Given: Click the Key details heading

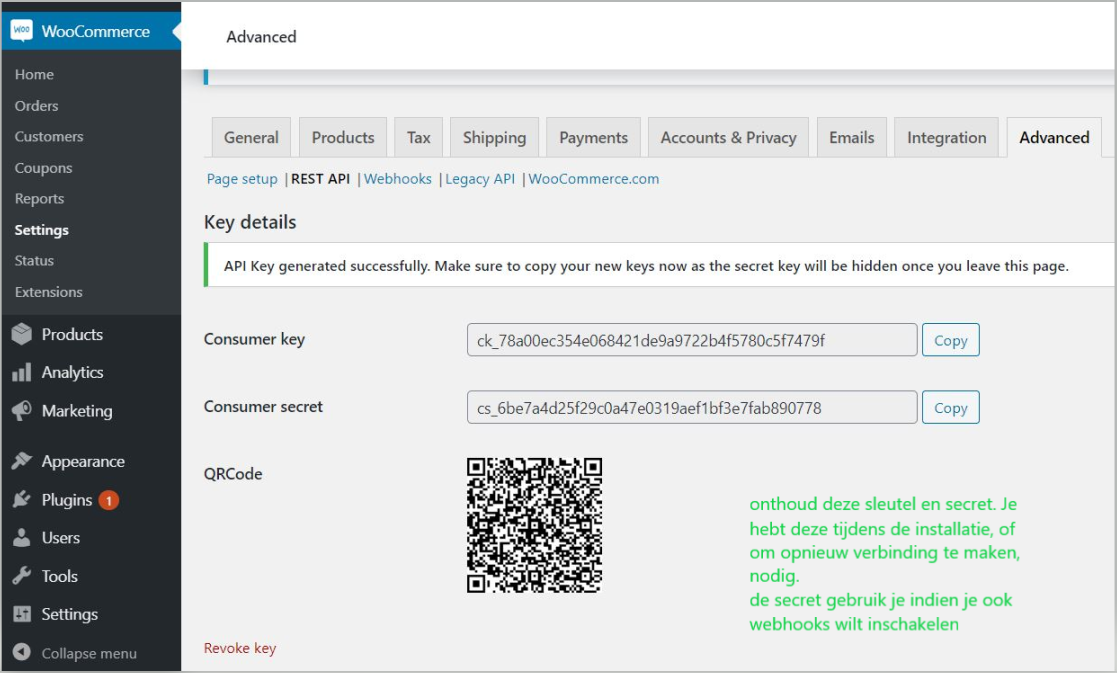Looking at the screenshot, I should click(250, 222).
